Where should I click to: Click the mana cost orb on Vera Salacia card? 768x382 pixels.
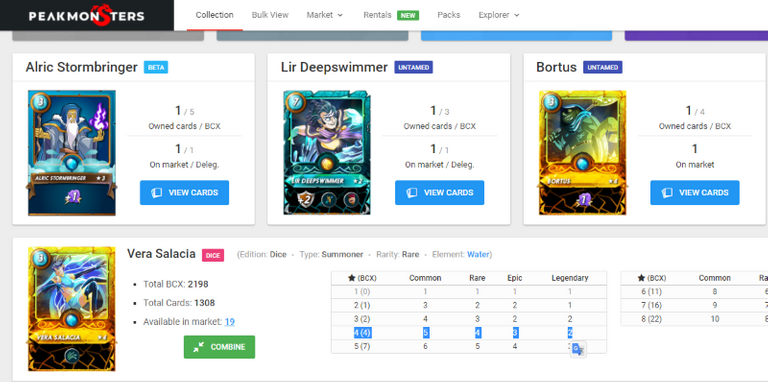tap(40, 258)
